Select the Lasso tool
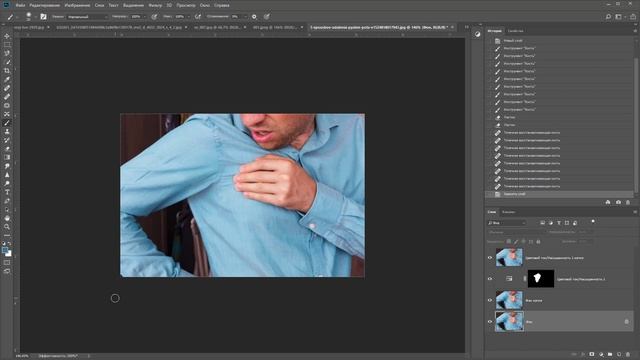Screen dimensions: 640x360 pos(7,53)
